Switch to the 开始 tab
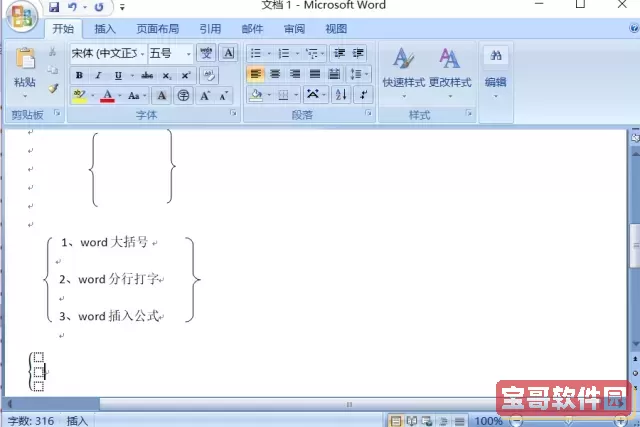The width and height of the screenshot is (640, 427). point(63,29)
